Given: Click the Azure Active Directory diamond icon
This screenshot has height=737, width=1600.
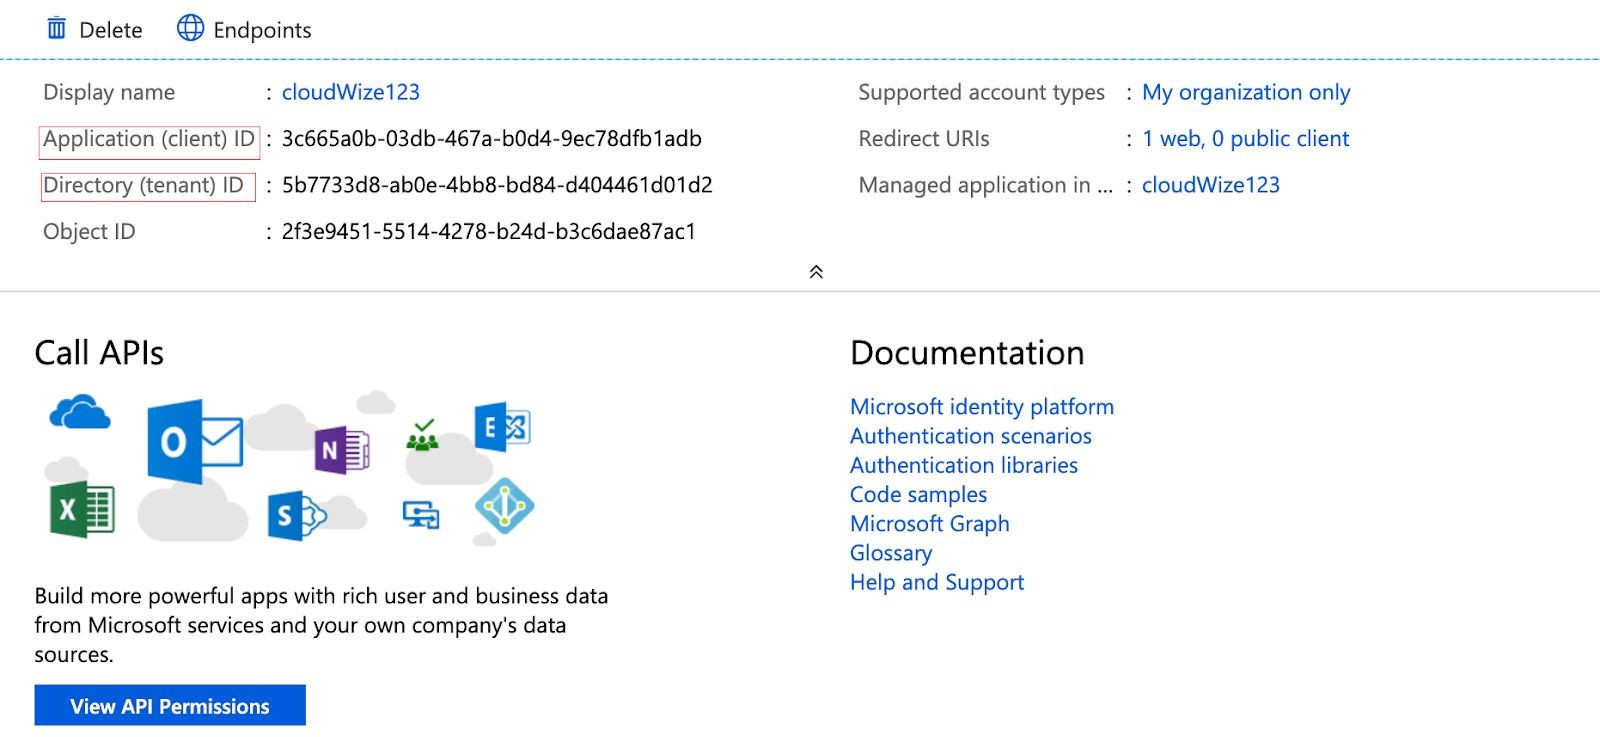Looking at the screenshot, I should [504, 507].
